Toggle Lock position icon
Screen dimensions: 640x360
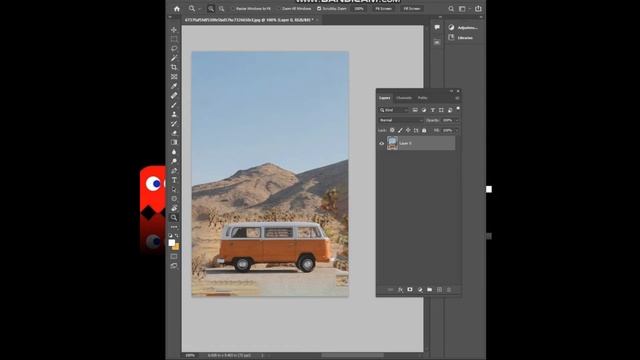coord(408,130)
